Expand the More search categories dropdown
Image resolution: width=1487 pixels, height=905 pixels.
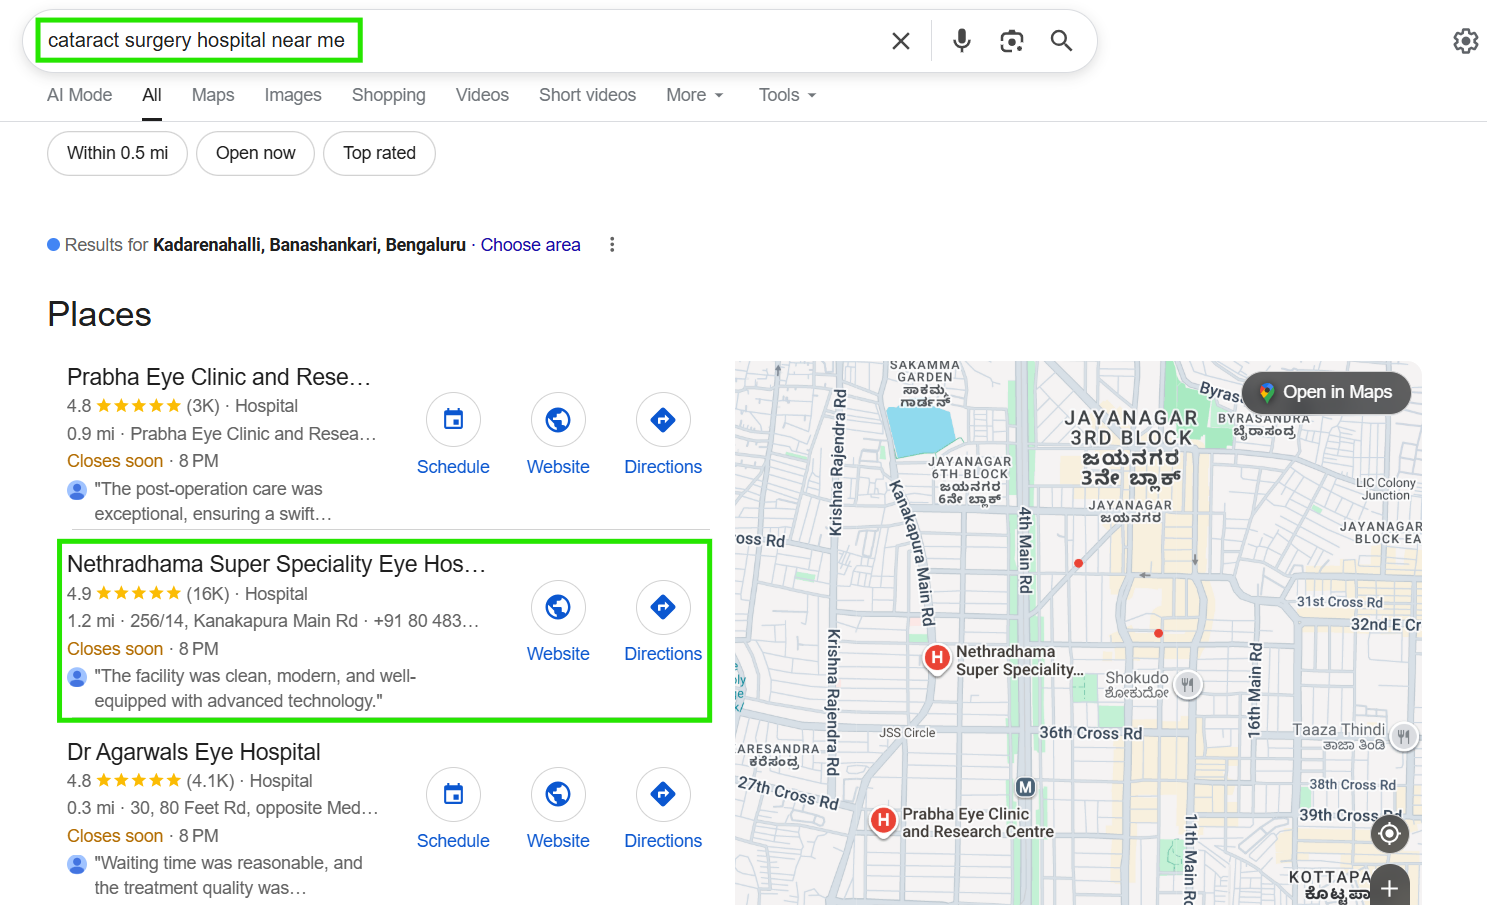tap(694, 95)
